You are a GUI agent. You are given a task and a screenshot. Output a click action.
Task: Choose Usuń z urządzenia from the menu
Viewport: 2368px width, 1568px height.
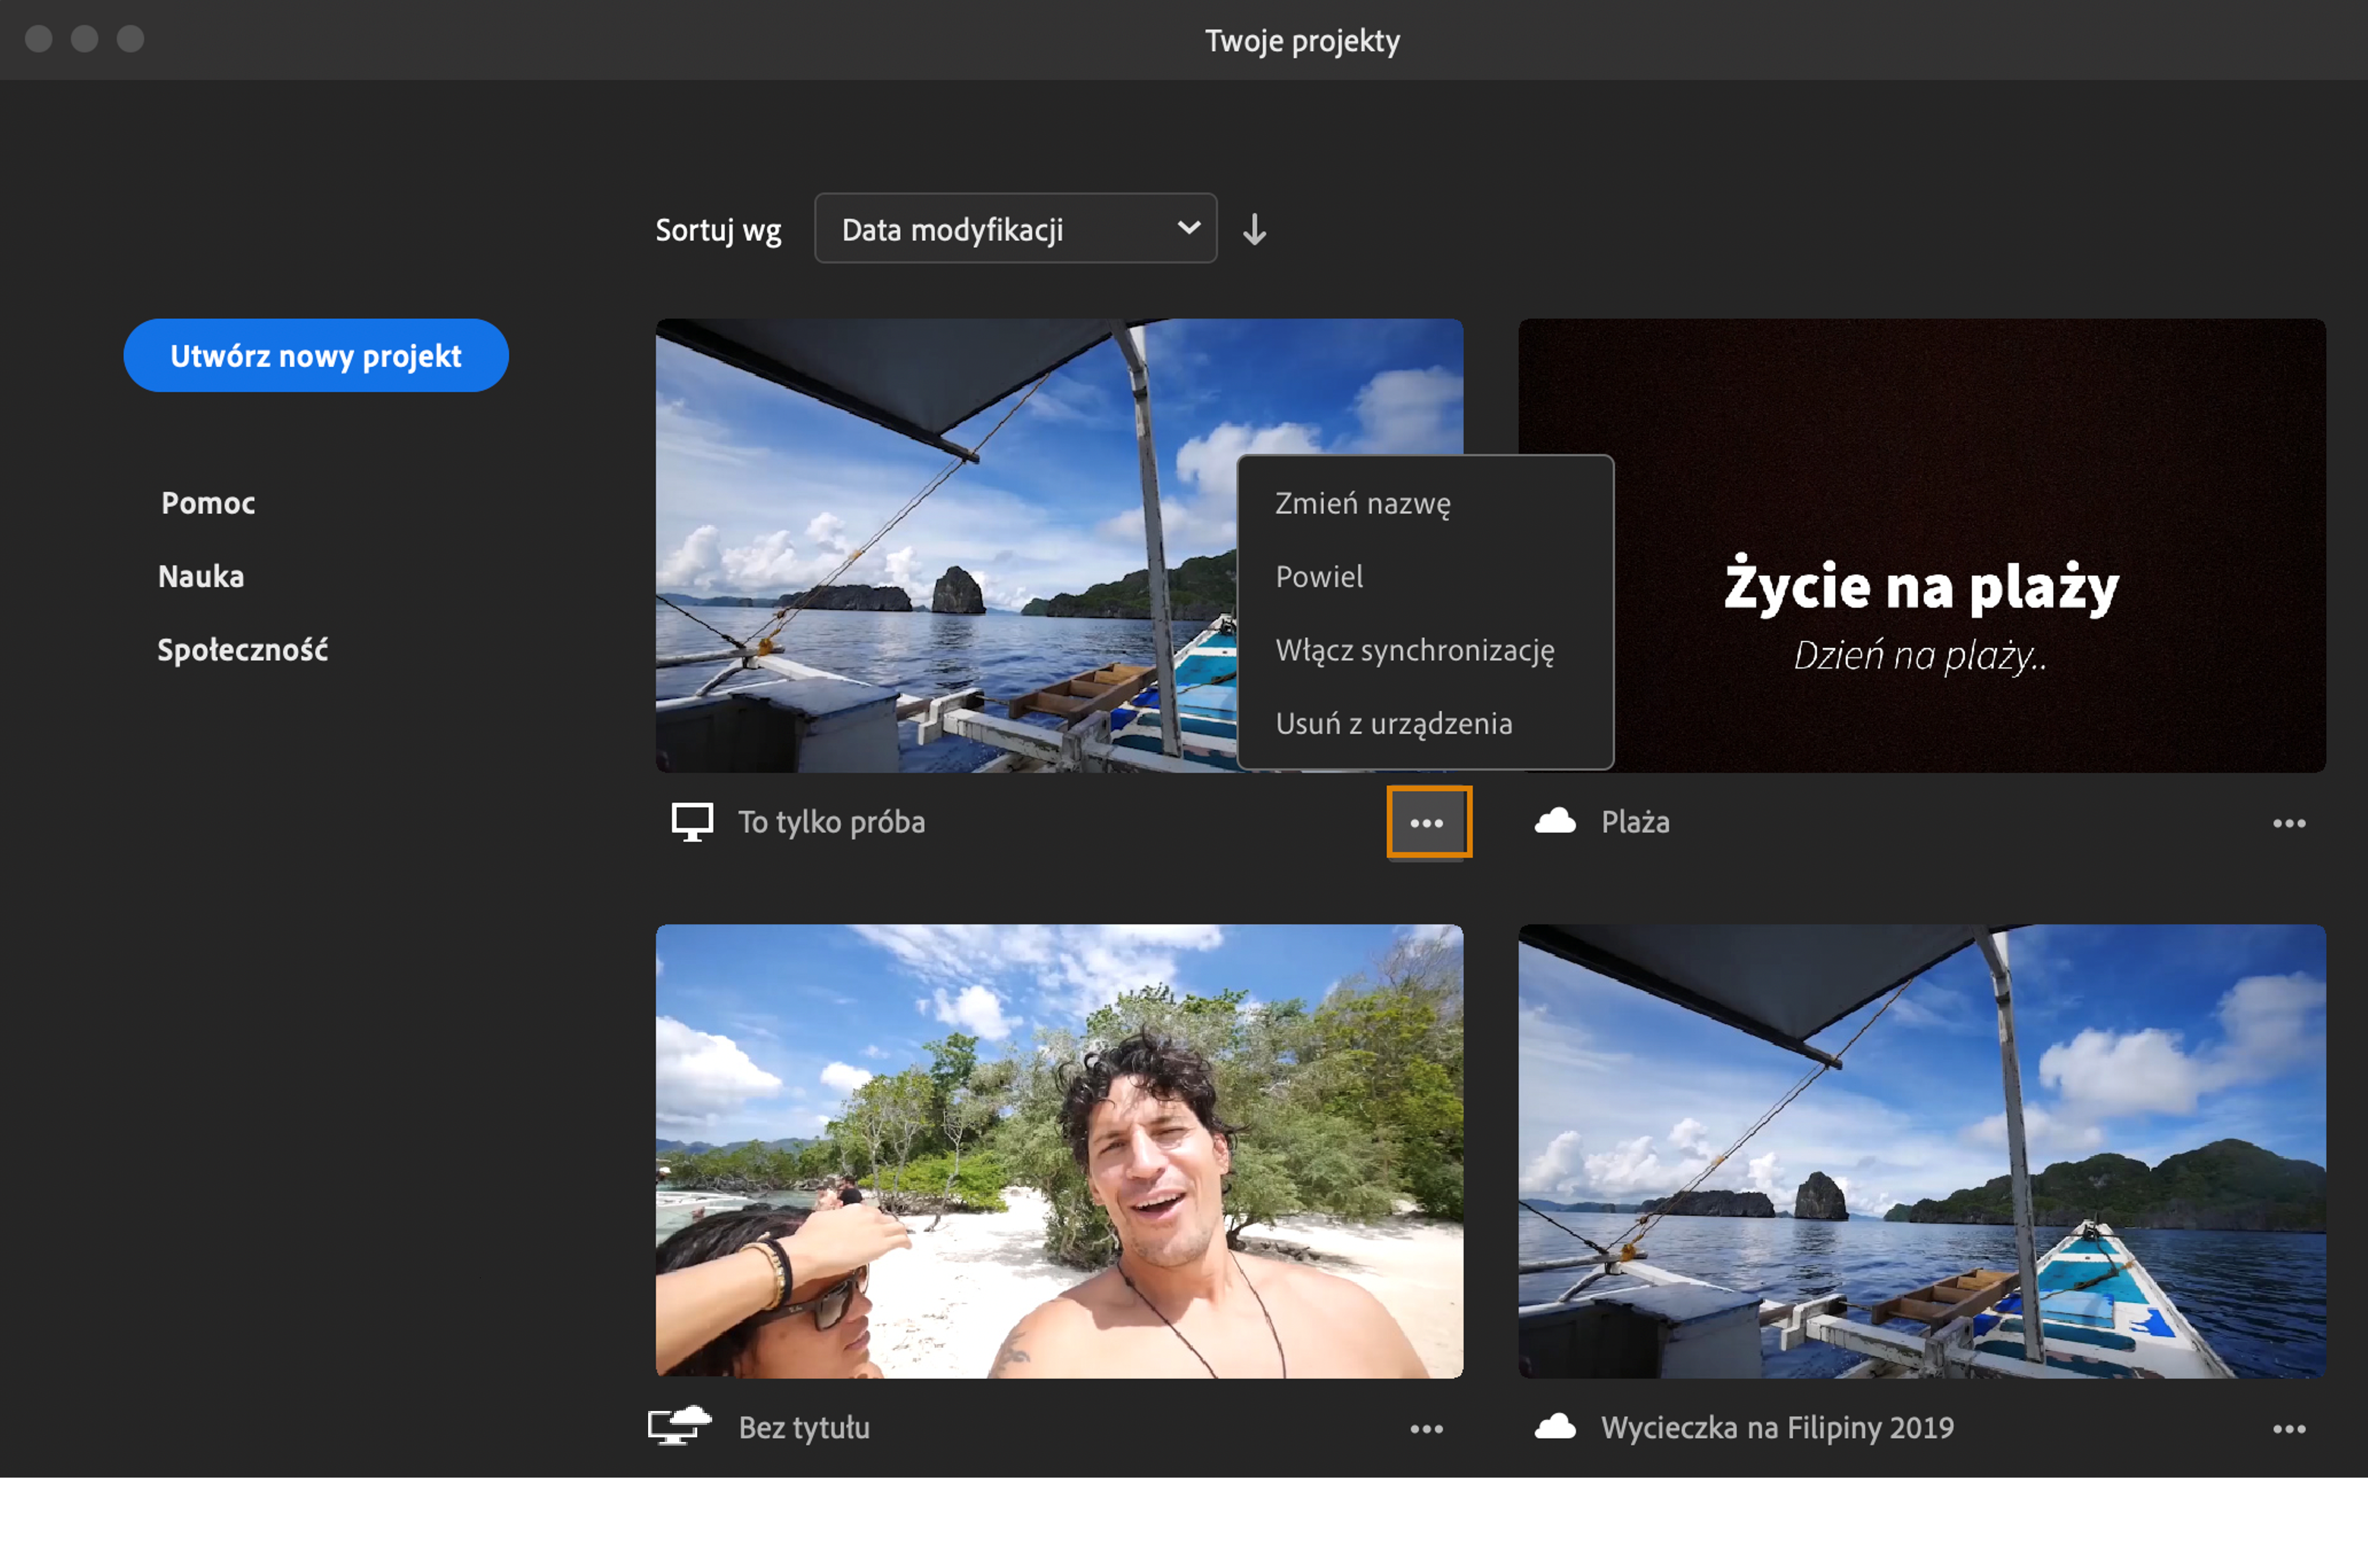[x=1393, y=723]
